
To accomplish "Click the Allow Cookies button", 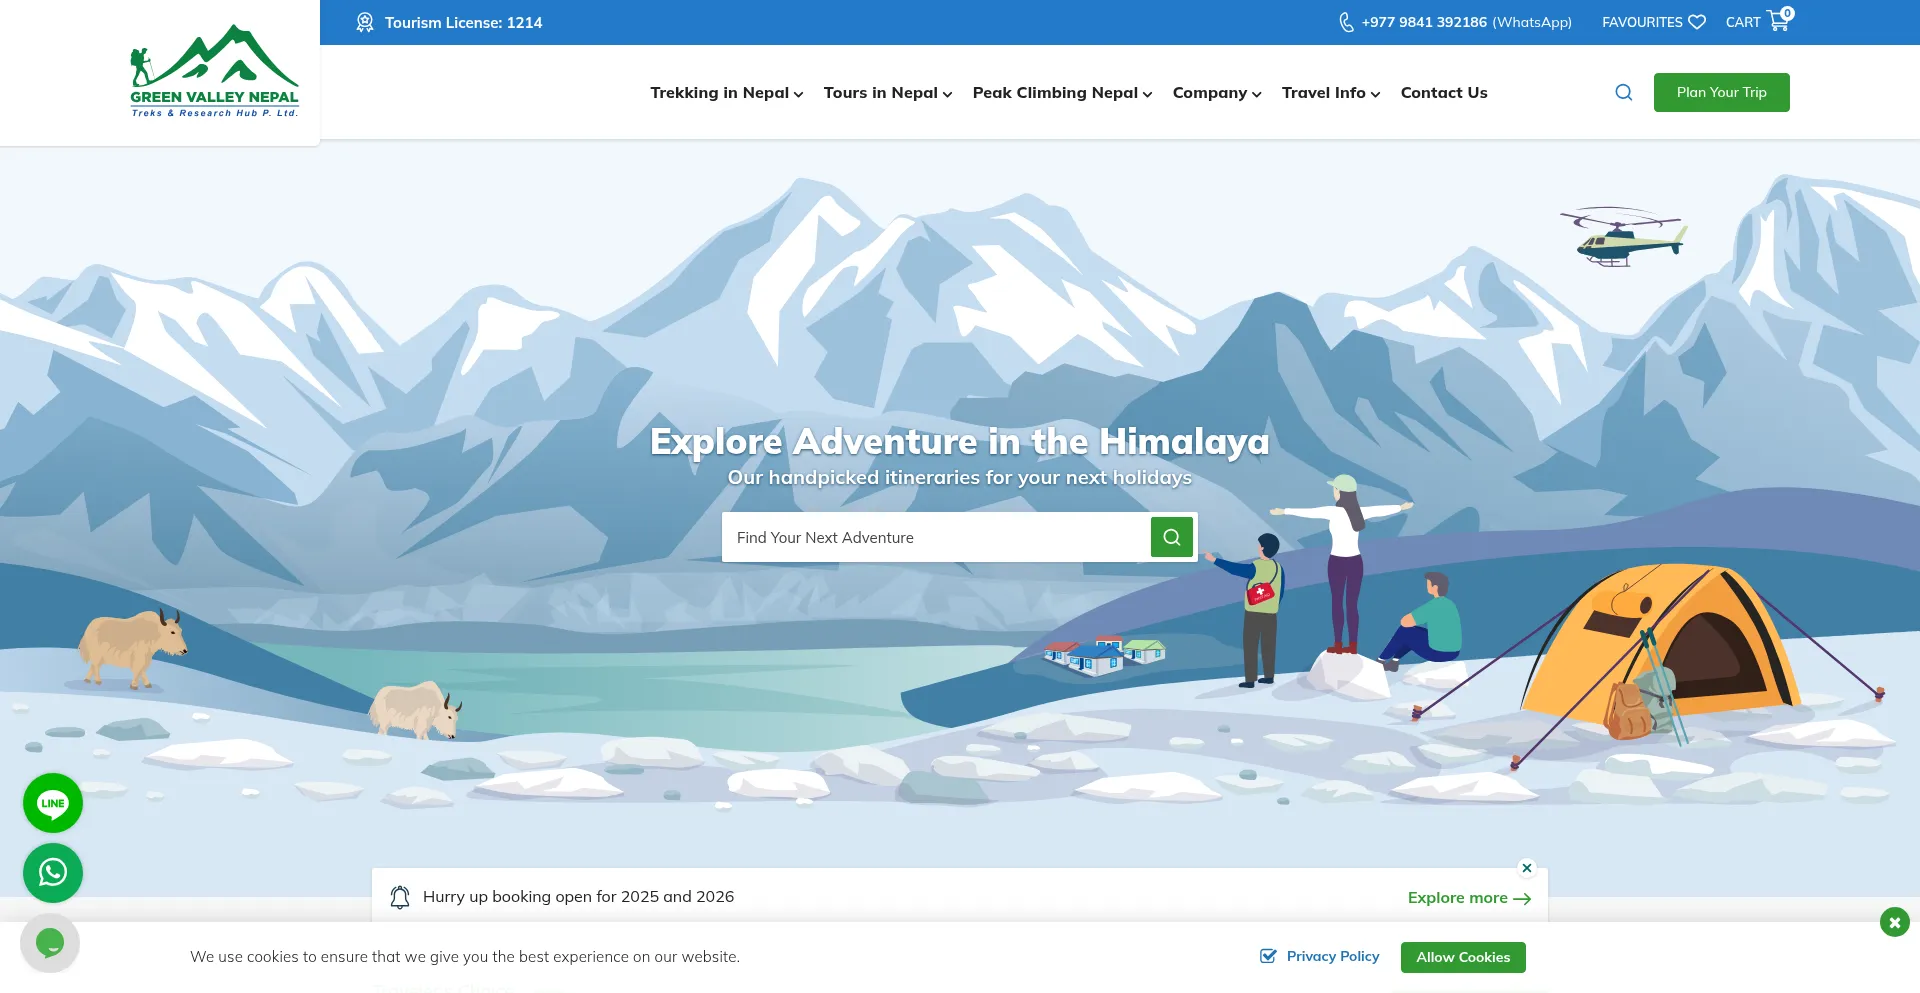I will [x=1463, y=957].
